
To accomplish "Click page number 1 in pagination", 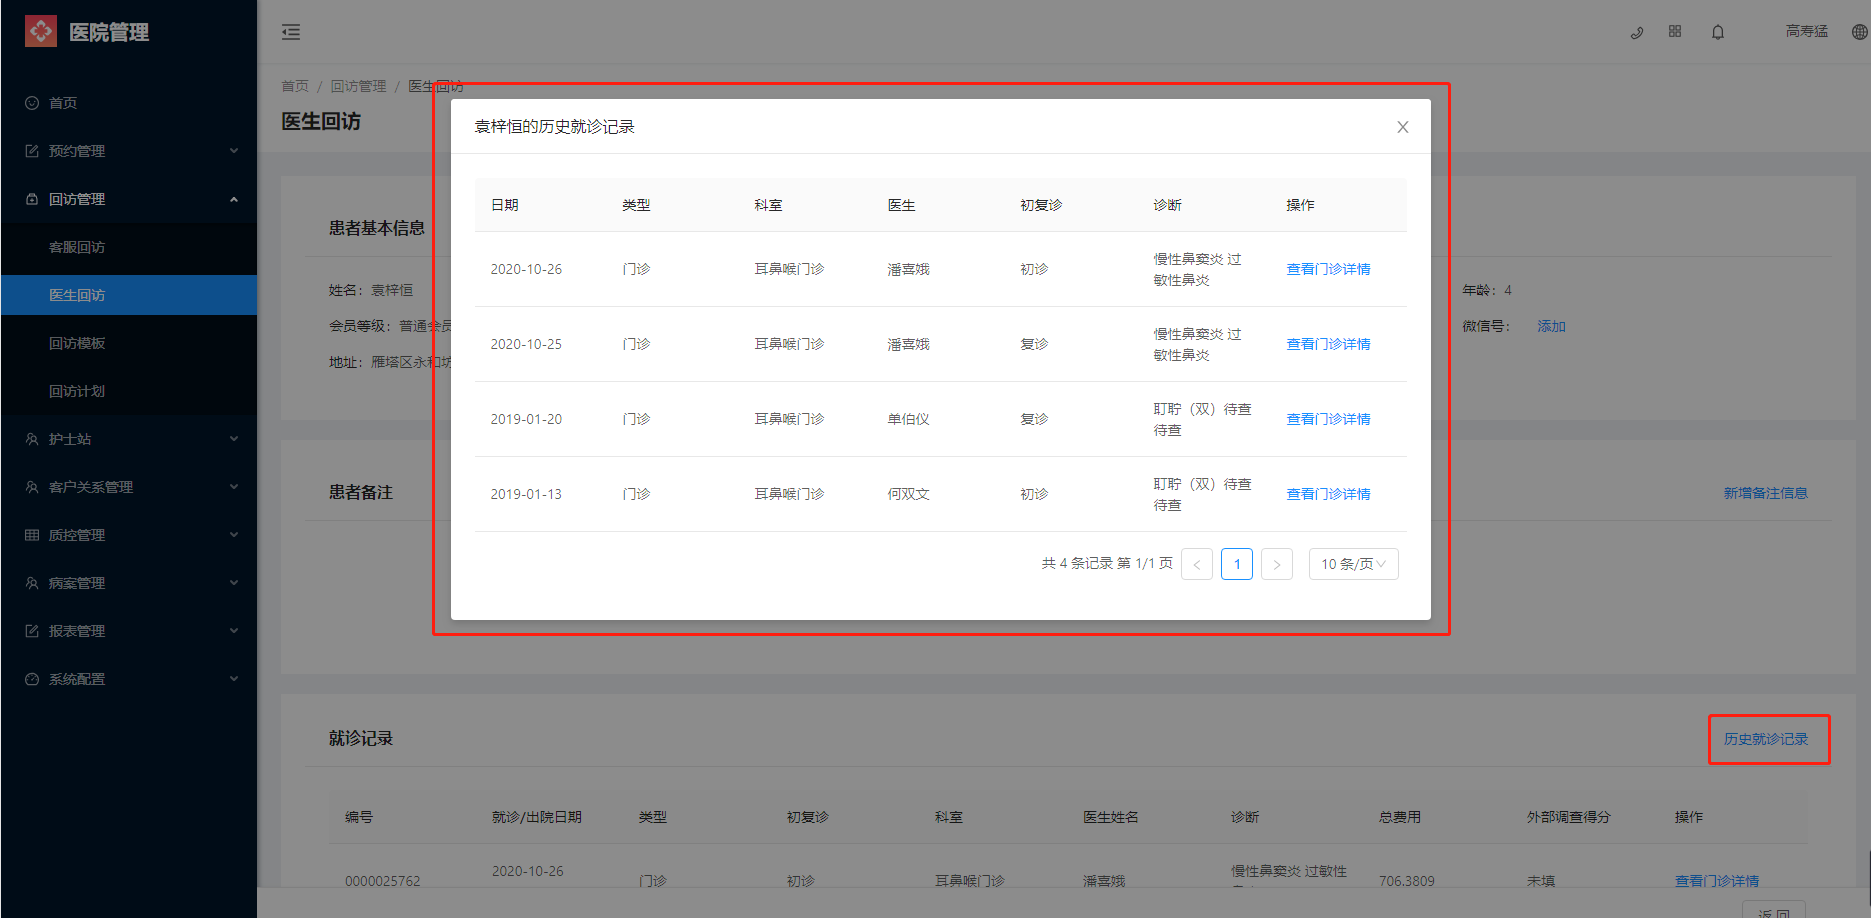I will click(1237, 564).
